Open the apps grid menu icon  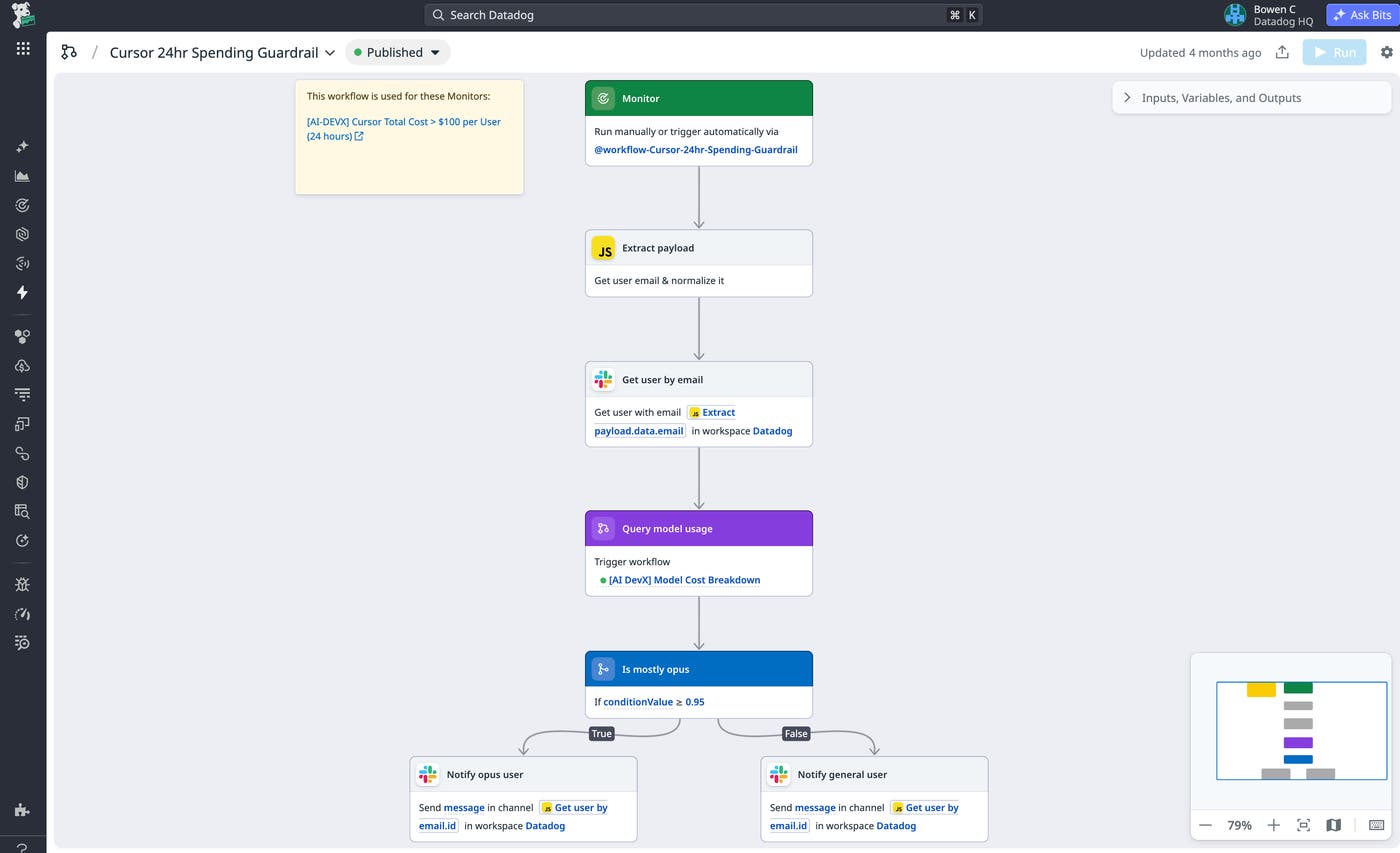[22, 48]
